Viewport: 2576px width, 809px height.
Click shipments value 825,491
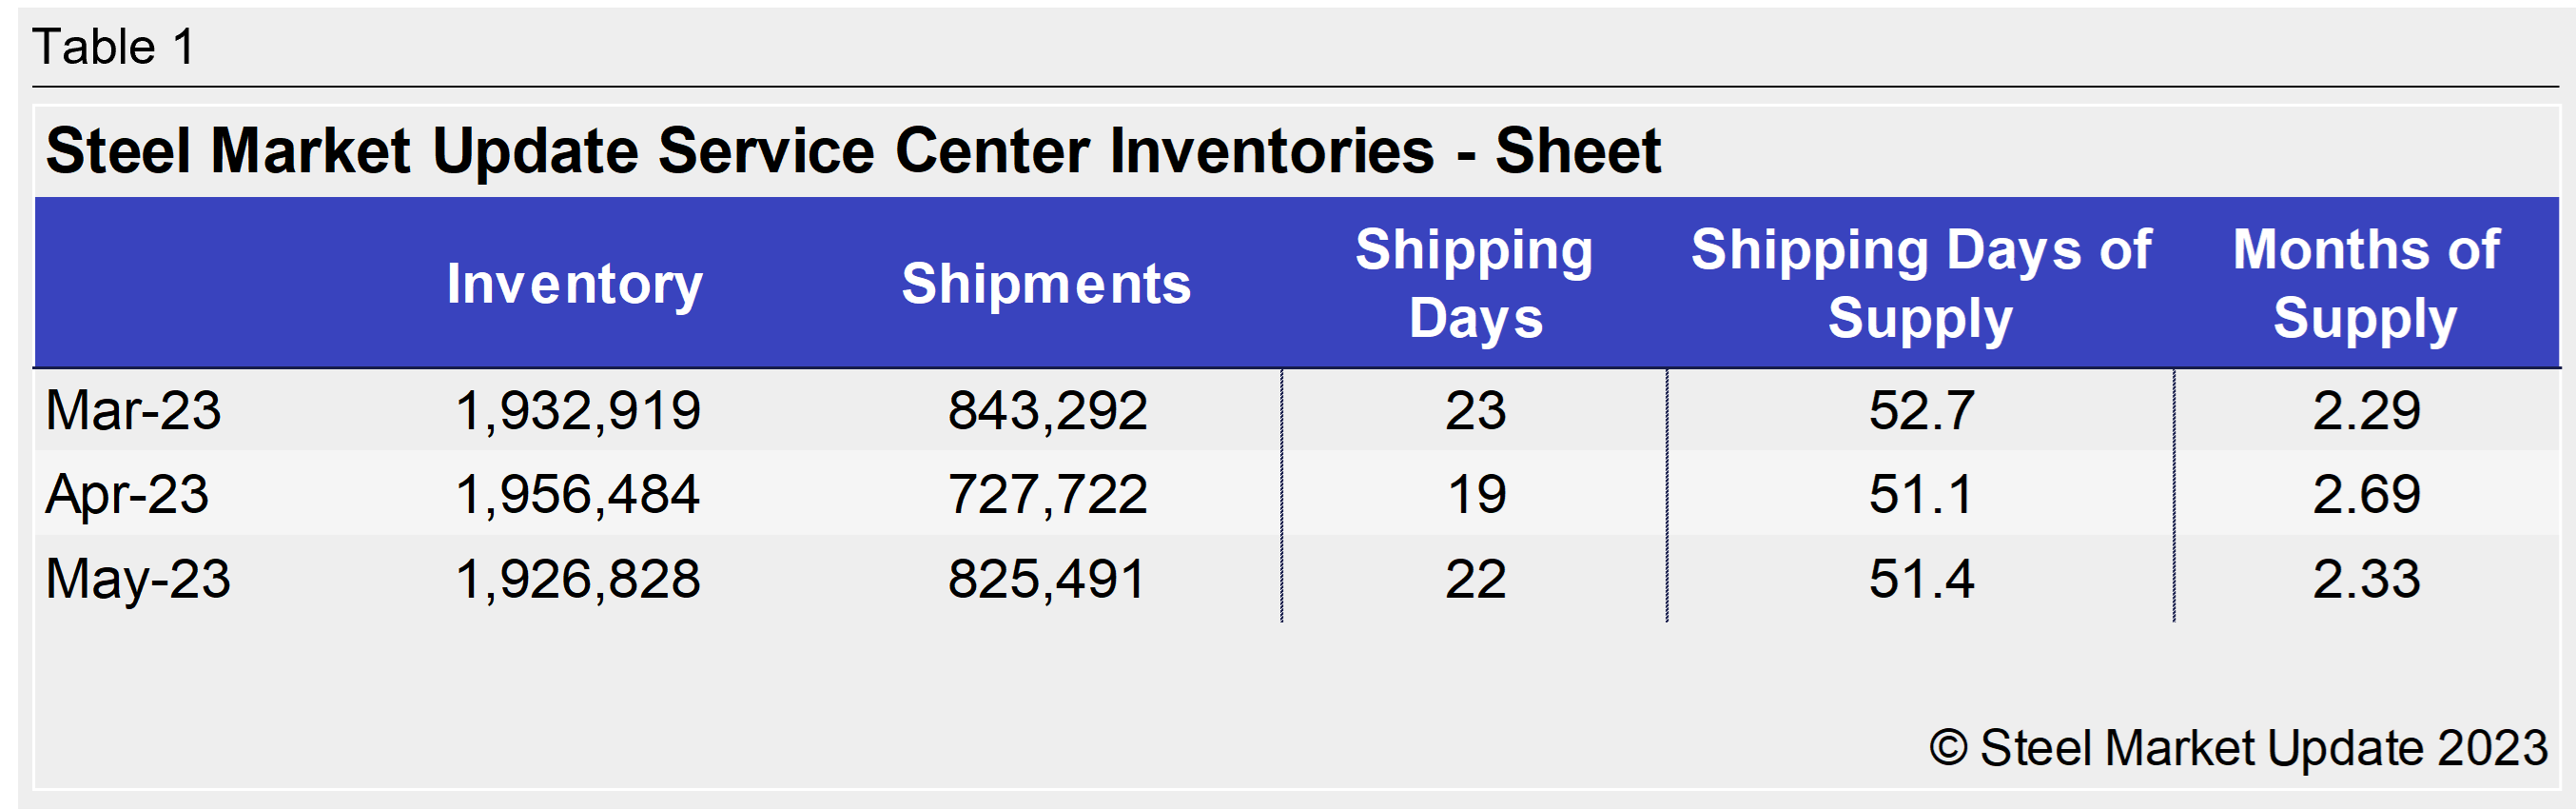point(1046,579)
